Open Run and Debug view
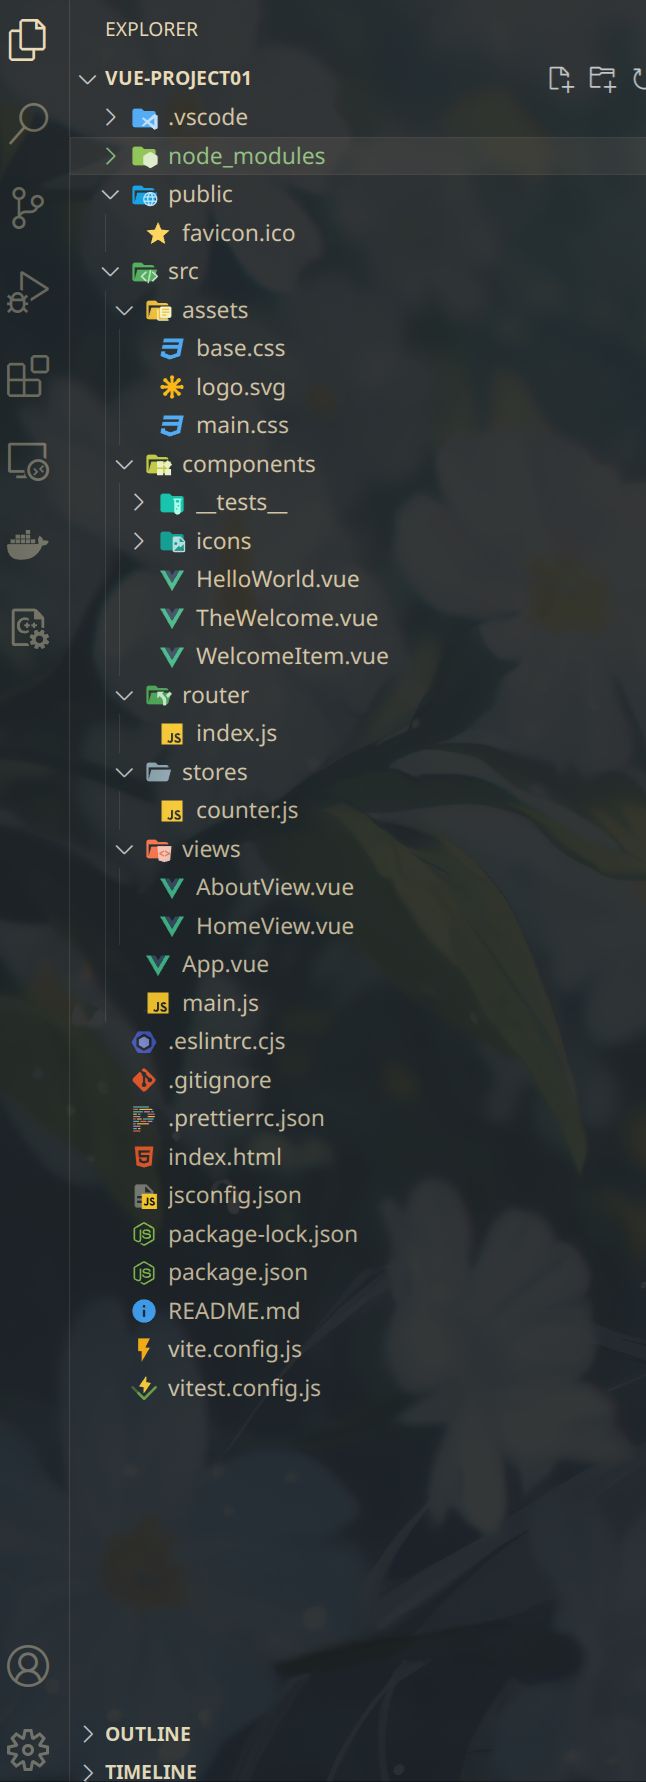This screenshot has width=646, height=1782. coord(28,292)
